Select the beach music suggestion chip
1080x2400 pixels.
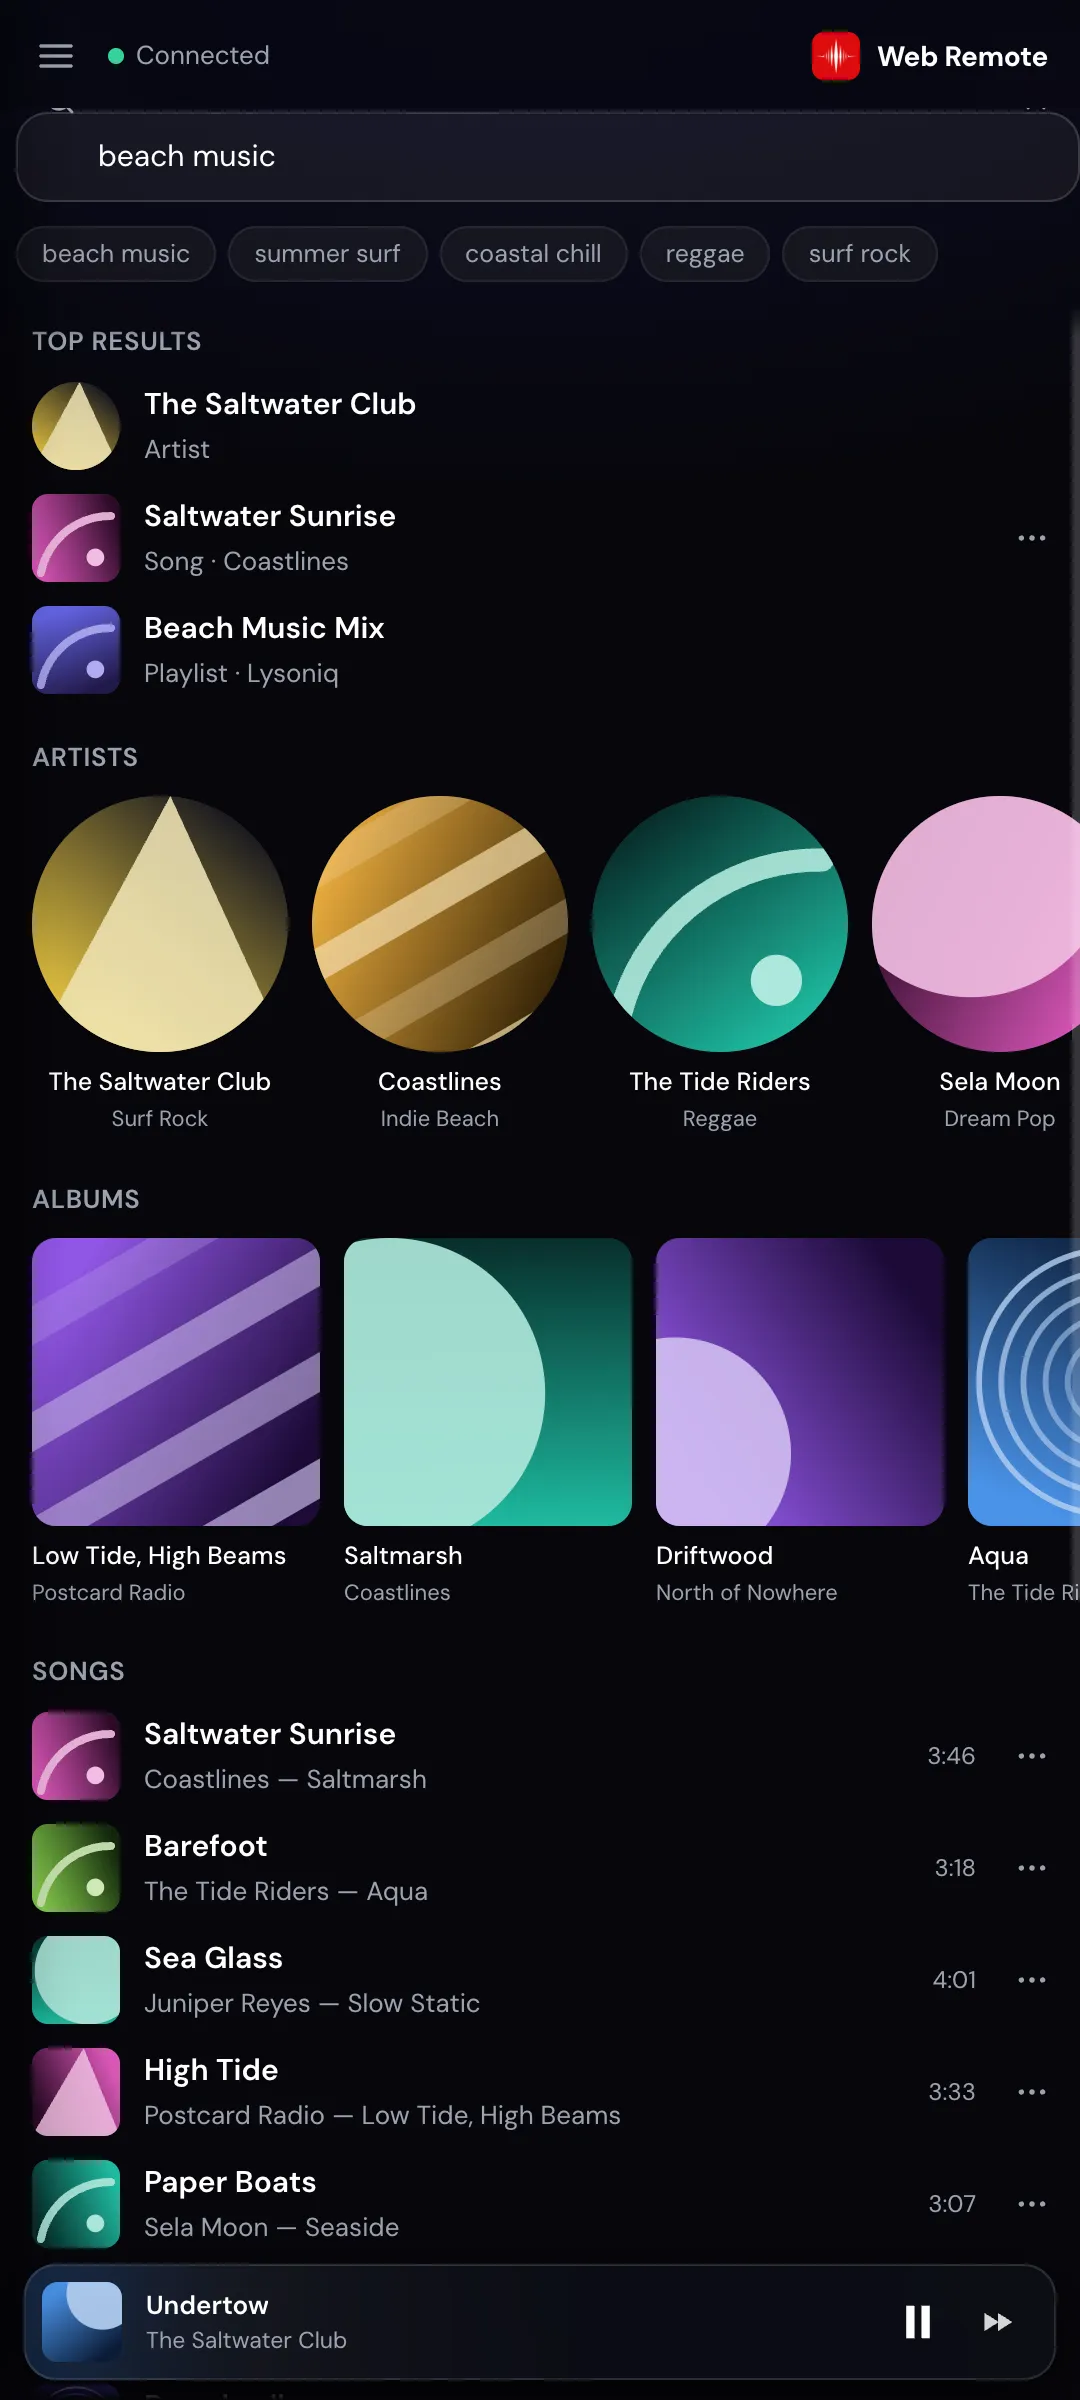coord(116,254)
